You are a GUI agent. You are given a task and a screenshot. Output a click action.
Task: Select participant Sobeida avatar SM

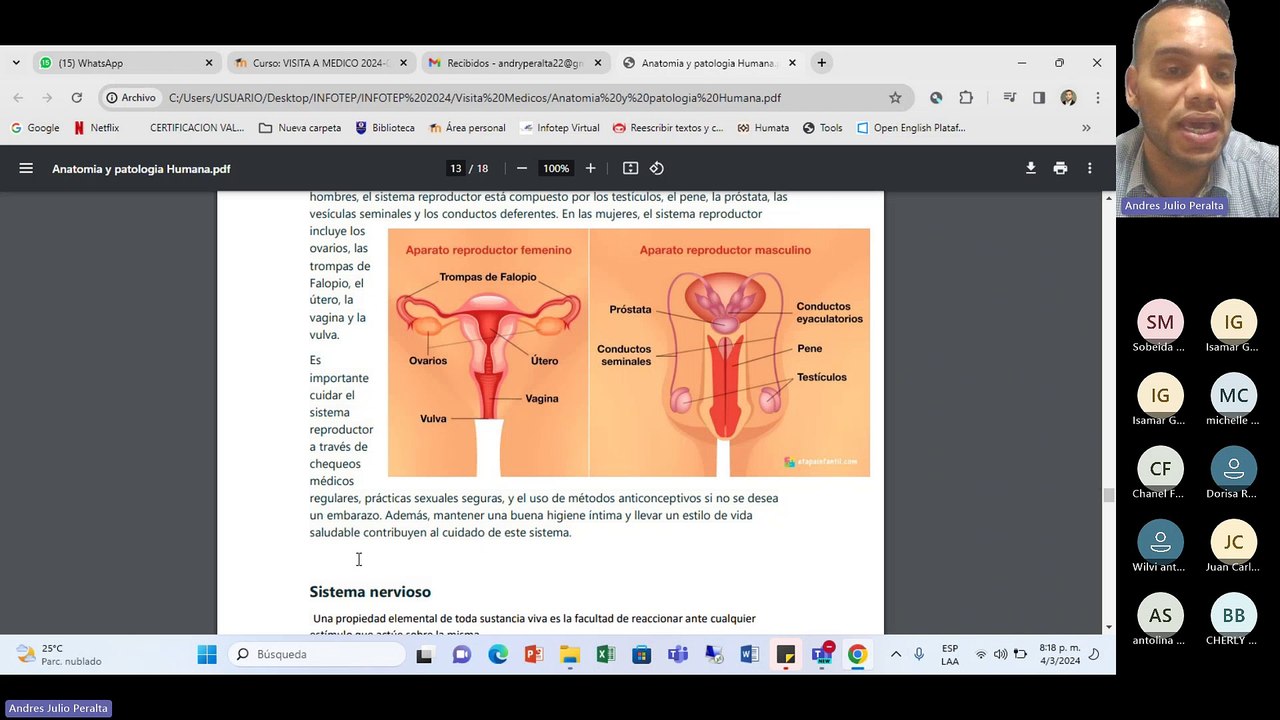[1160, 322]
